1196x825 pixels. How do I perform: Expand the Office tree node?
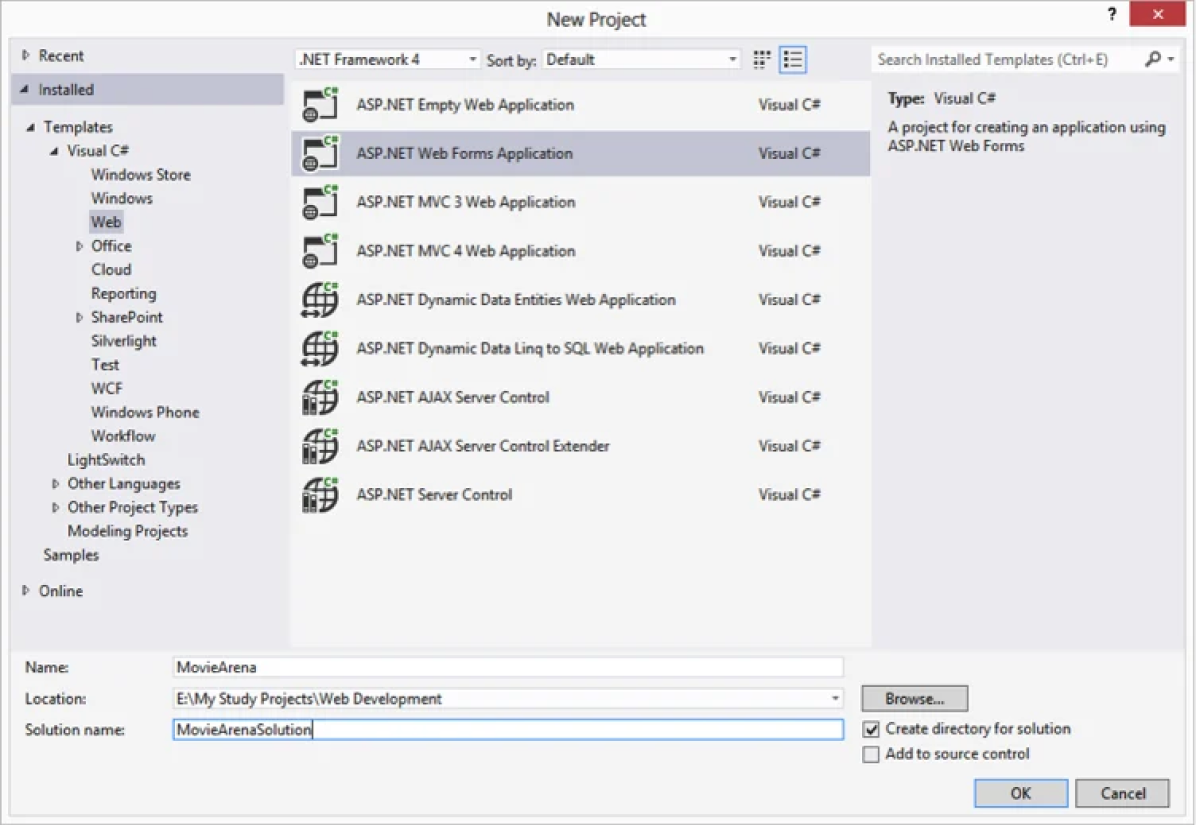pyautogui.click(x=79, y=246)
